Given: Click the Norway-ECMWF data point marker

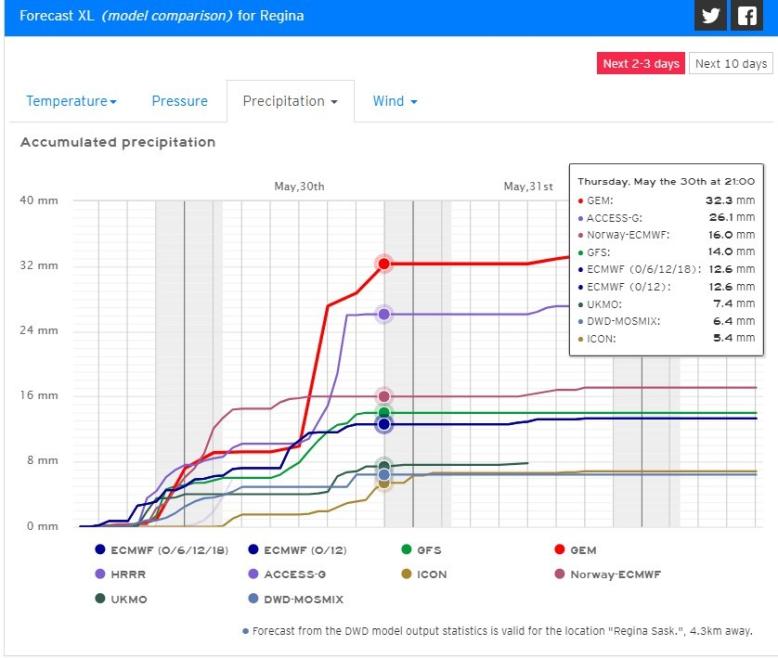Looking at the screenshot, I should 384,396.
